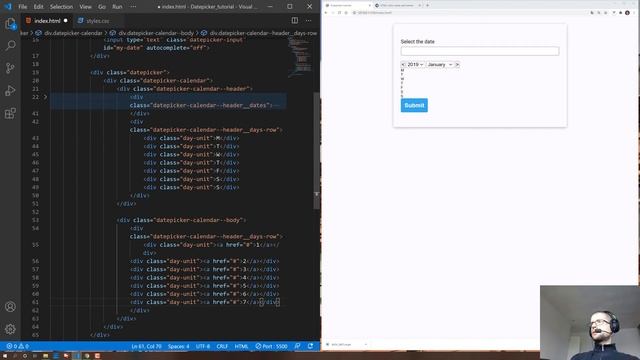
Task: Open the Extensions view
Action: pos(10,113)
